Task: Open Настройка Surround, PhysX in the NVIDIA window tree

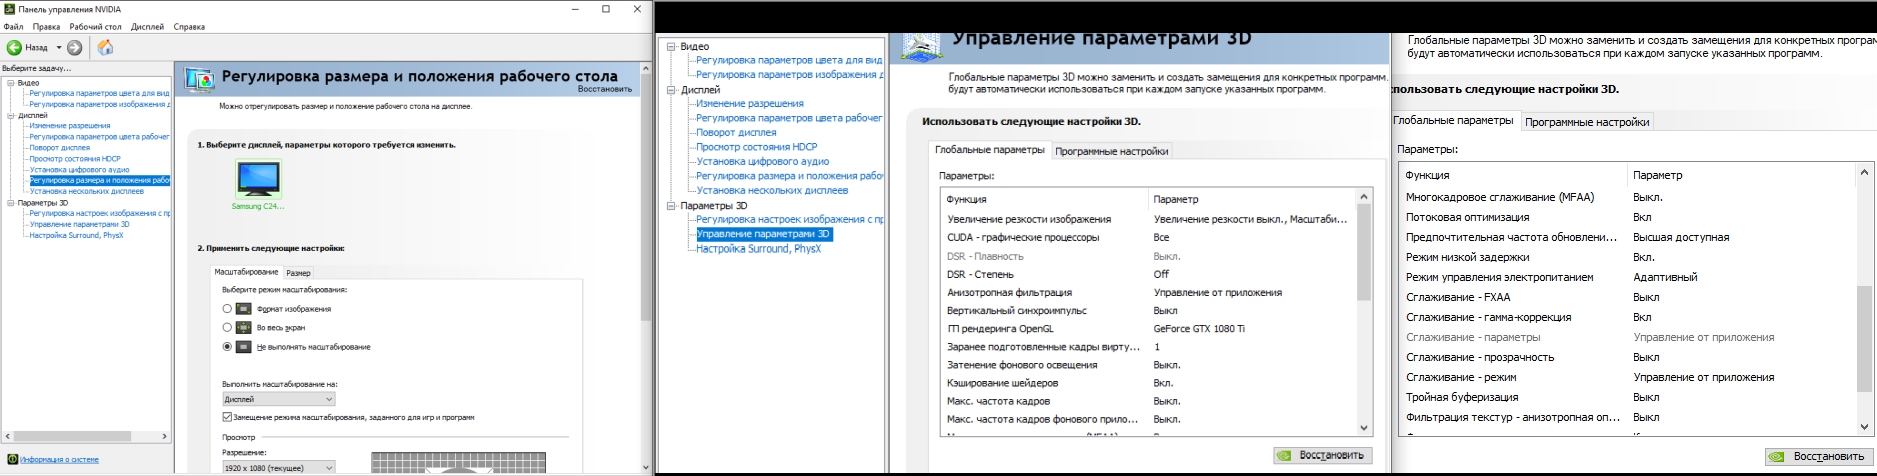Action: pos(76,235)
